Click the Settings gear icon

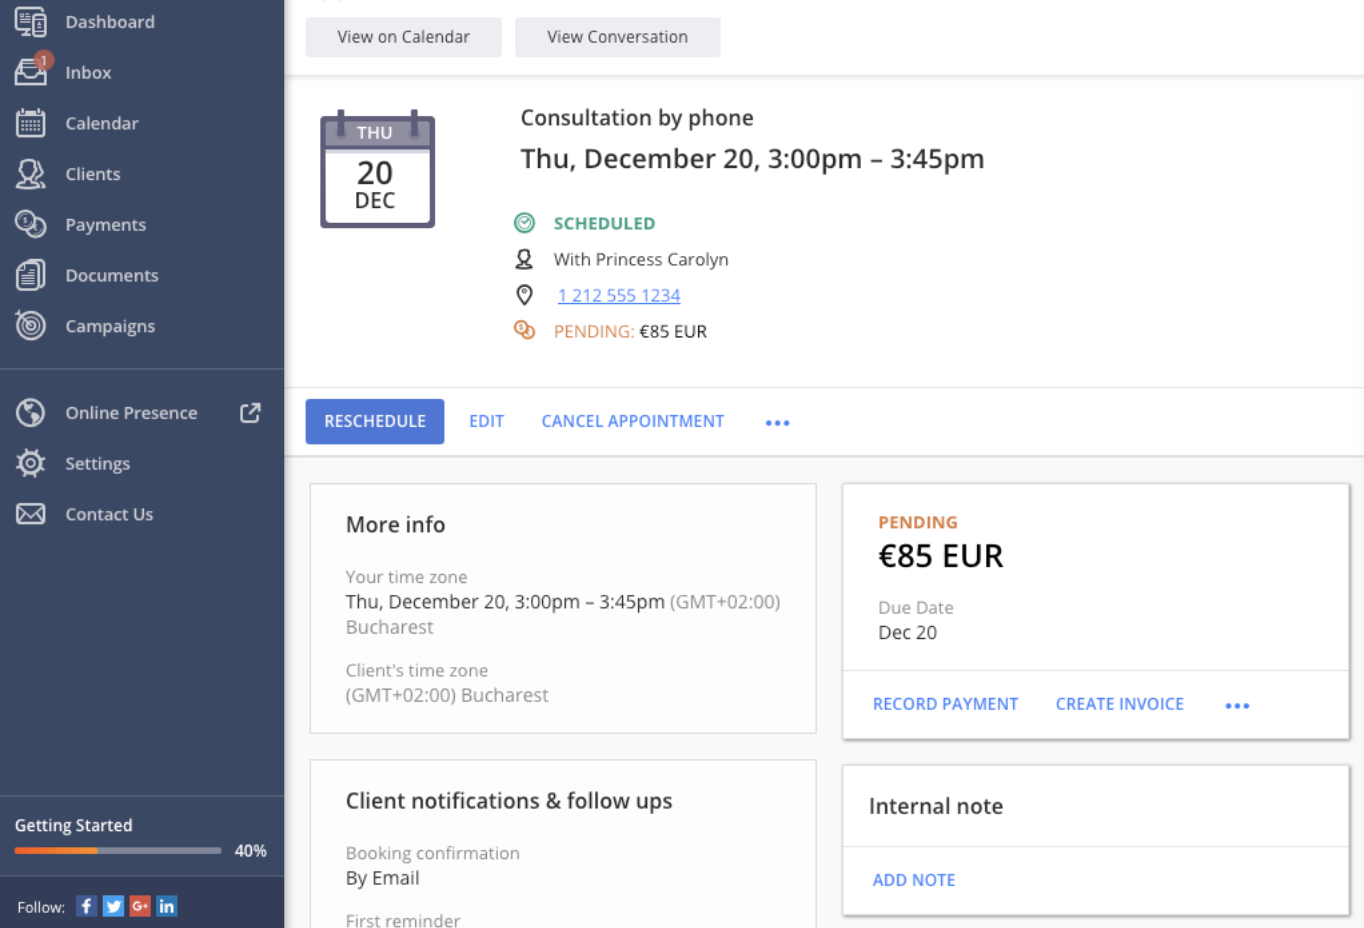[x=30, y=463]
